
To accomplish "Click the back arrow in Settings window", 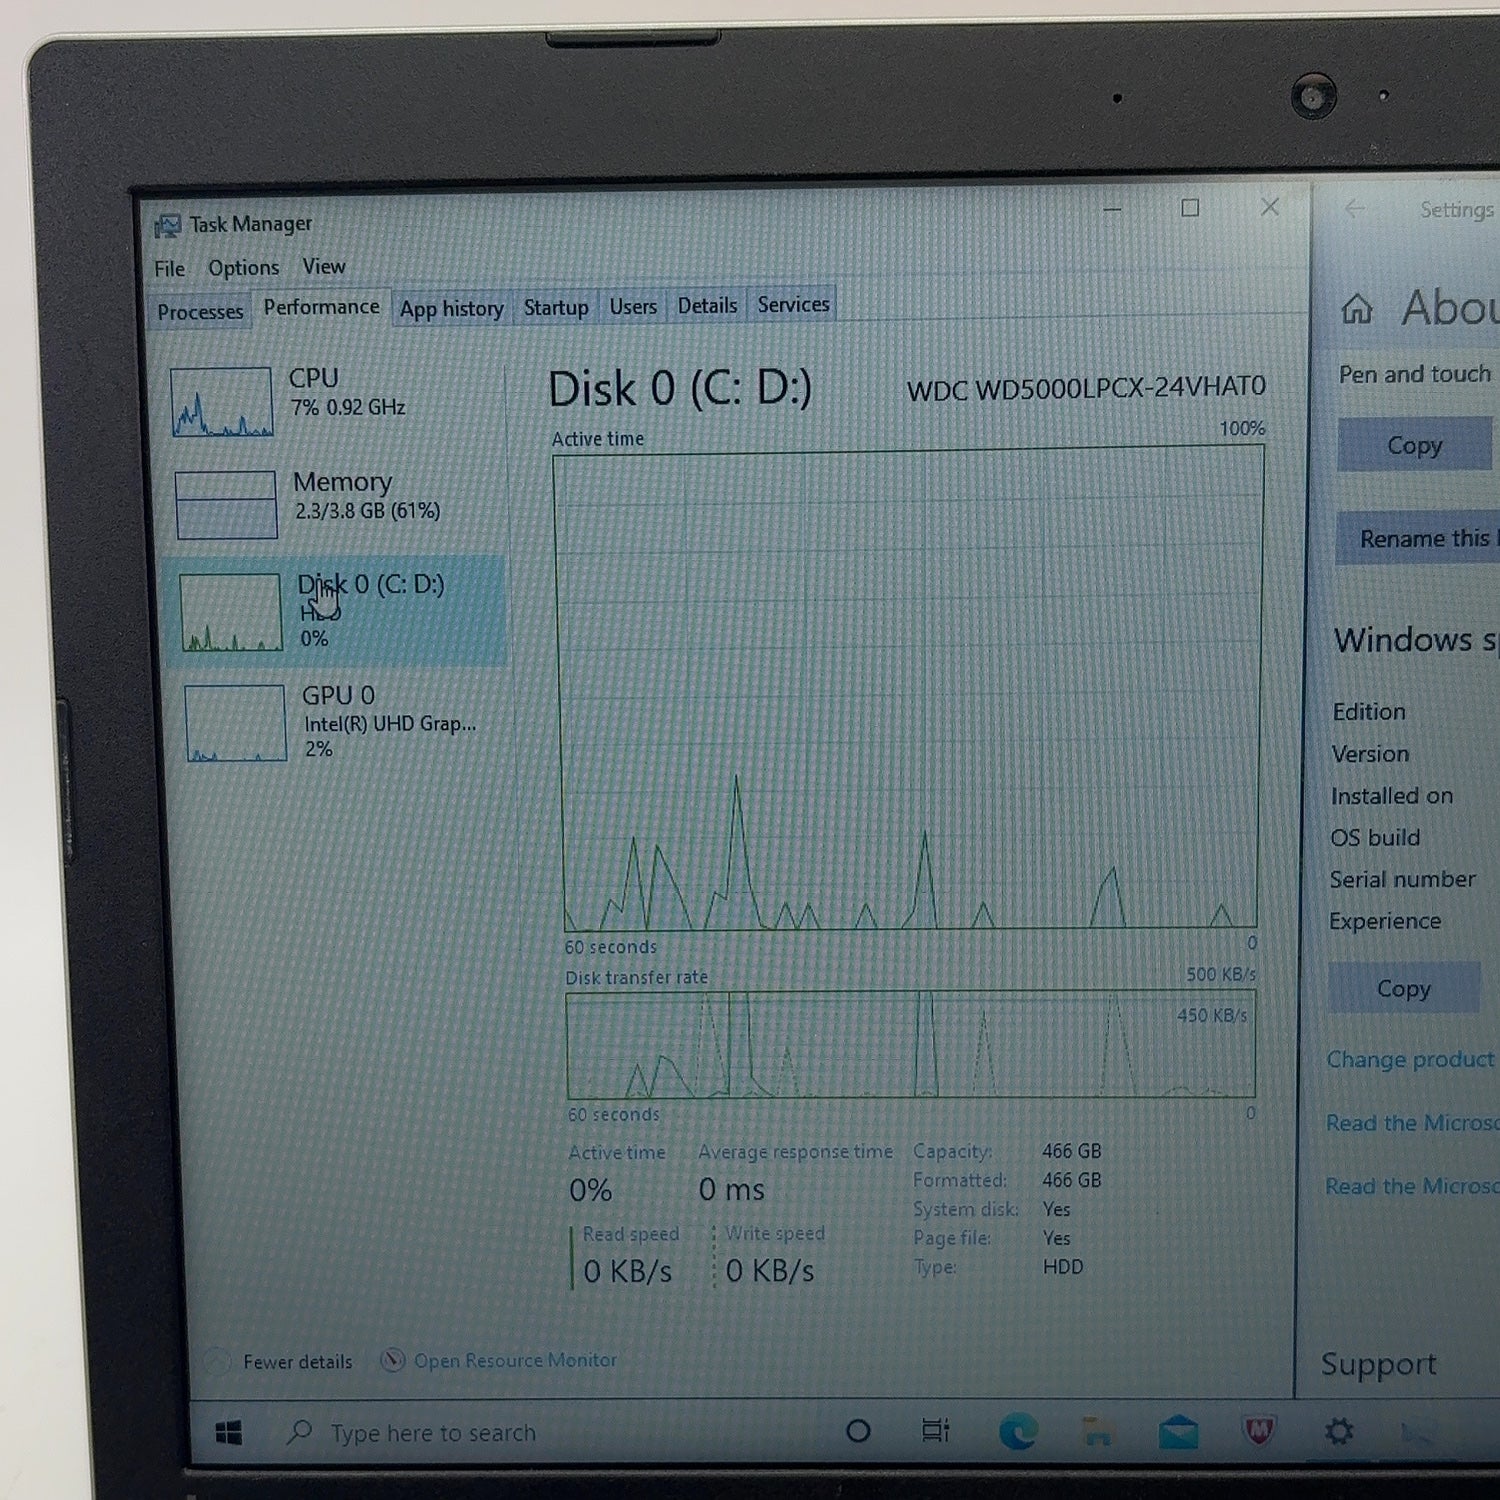I will coord(1355,209).
